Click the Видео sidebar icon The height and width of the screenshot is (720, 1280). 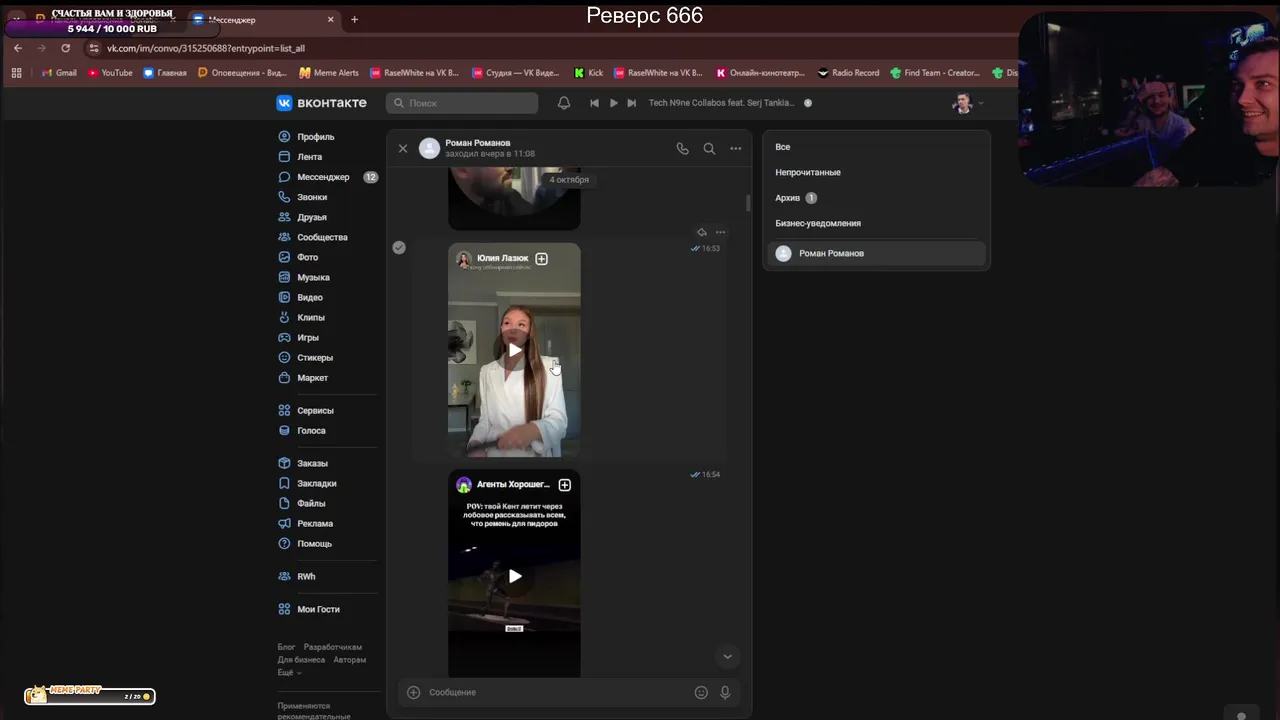(285, 297)
